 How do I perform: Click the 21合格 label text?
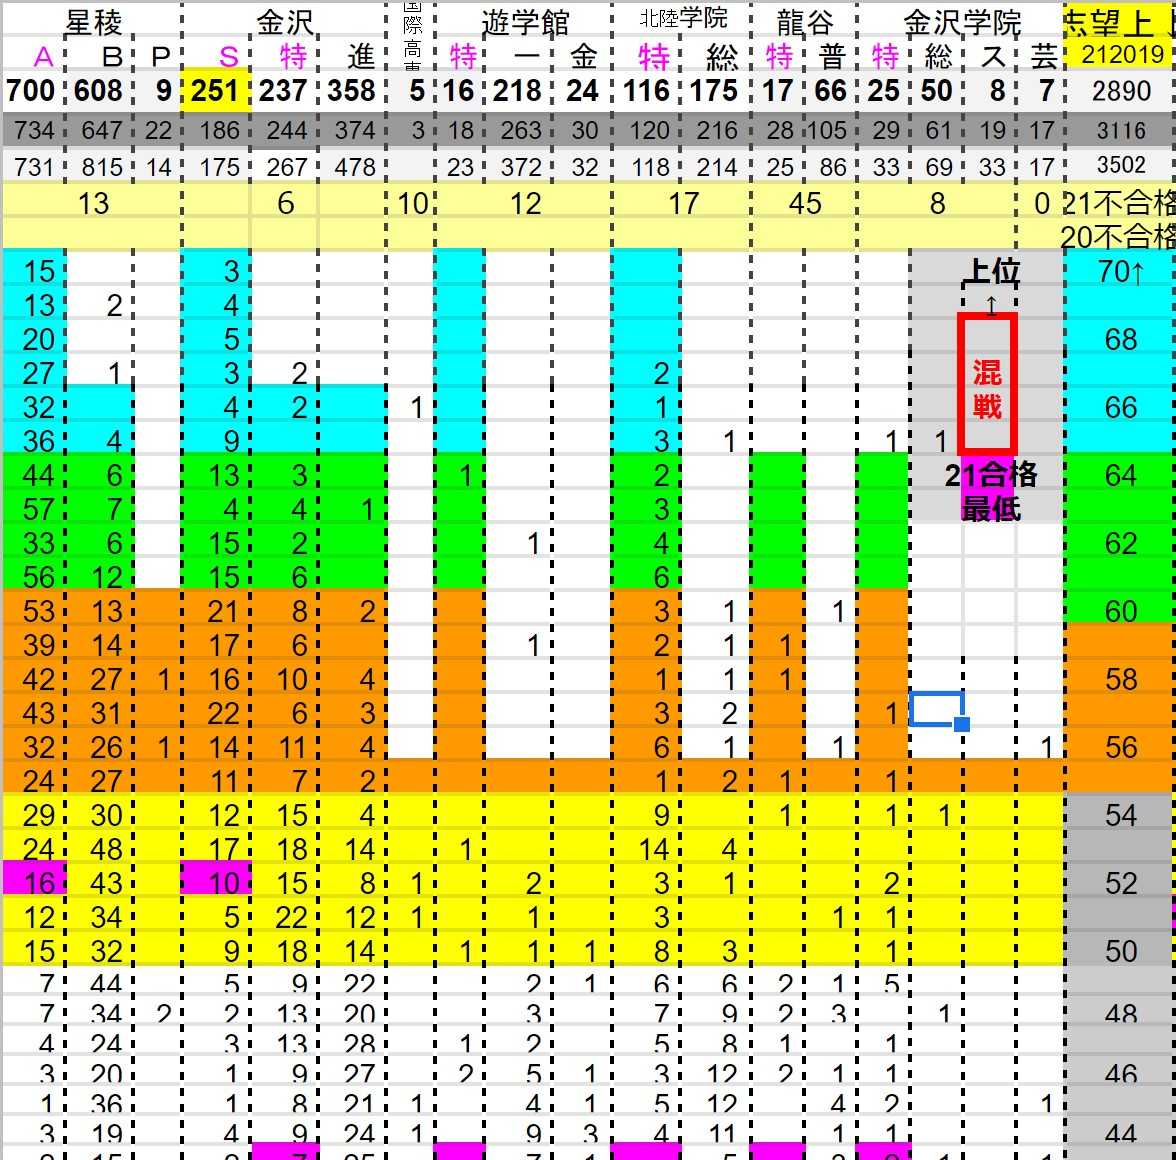990,474
